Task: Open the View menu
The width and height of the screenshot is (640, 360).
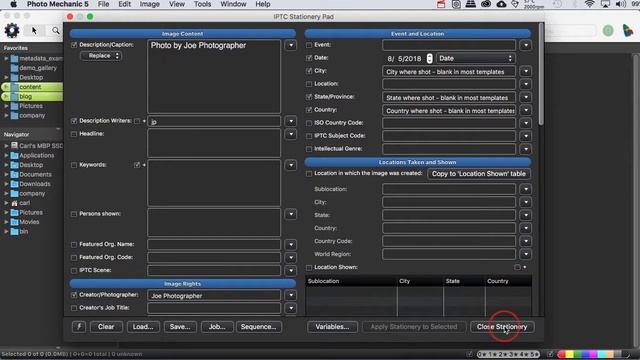Action: (x=177, y=4)
